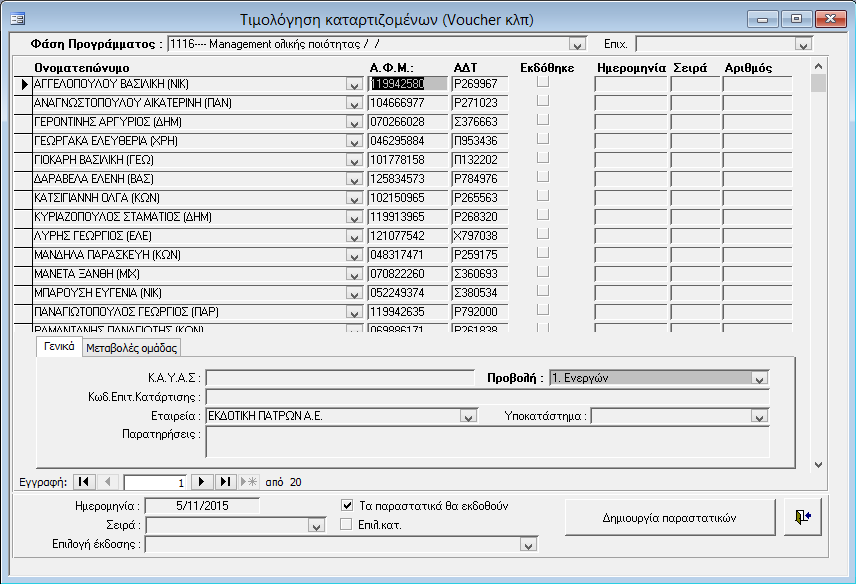
Task: Open the Σειρά series dropdown
Action: 317,526
